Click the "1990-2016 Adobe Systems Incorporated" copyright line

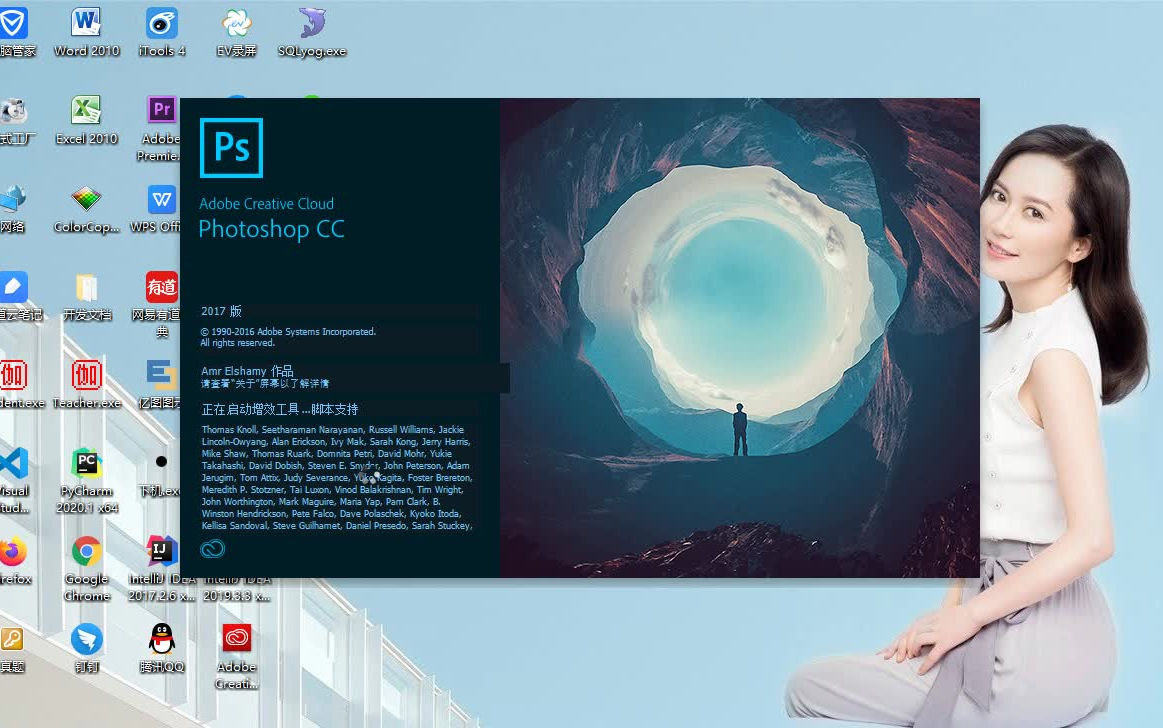point(289,331)
